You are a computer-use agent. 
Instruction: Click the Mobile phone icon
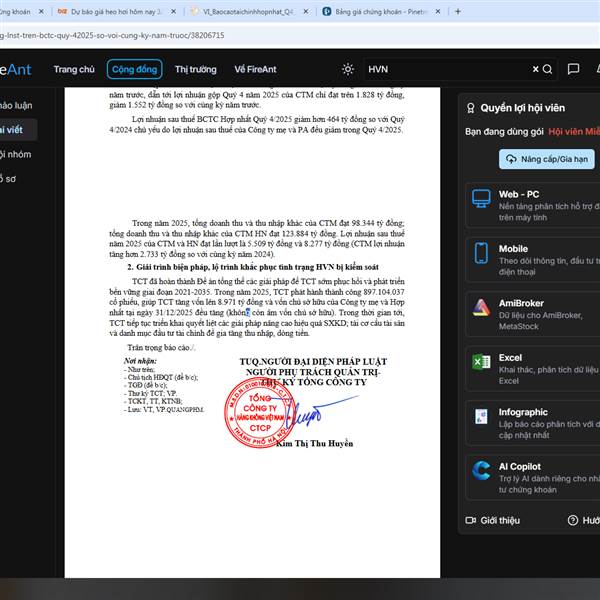[x=481, y=253]
